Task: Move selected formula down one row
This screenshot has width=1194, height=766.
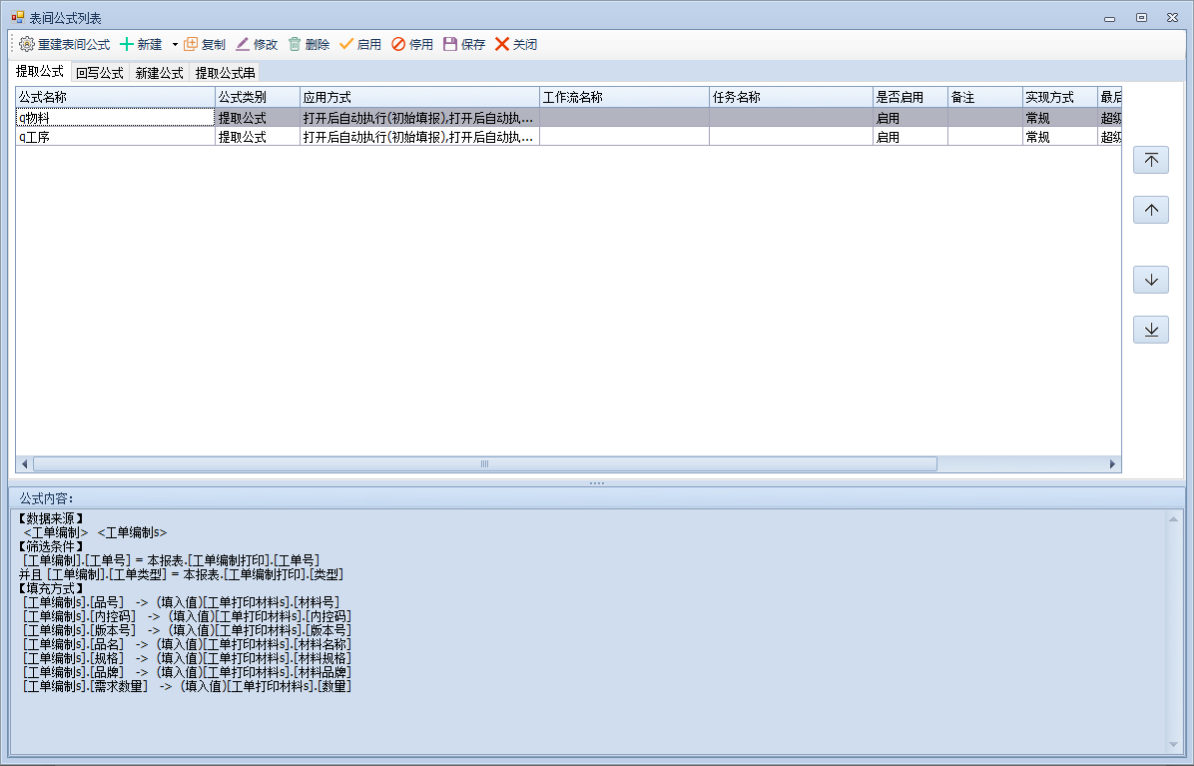Action: [1150, 280]
